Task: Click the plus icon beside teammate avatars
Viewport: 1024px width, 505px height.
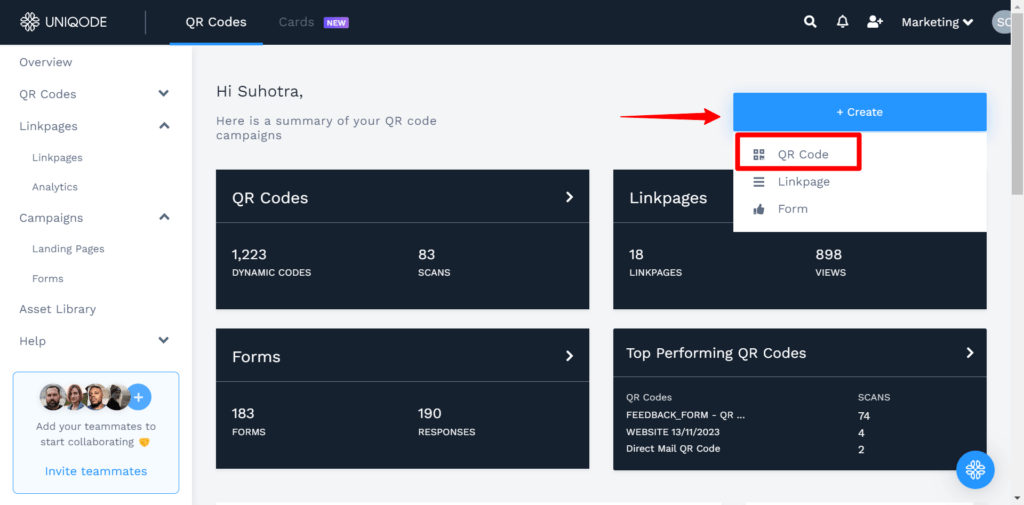Action: pos(138,397)
